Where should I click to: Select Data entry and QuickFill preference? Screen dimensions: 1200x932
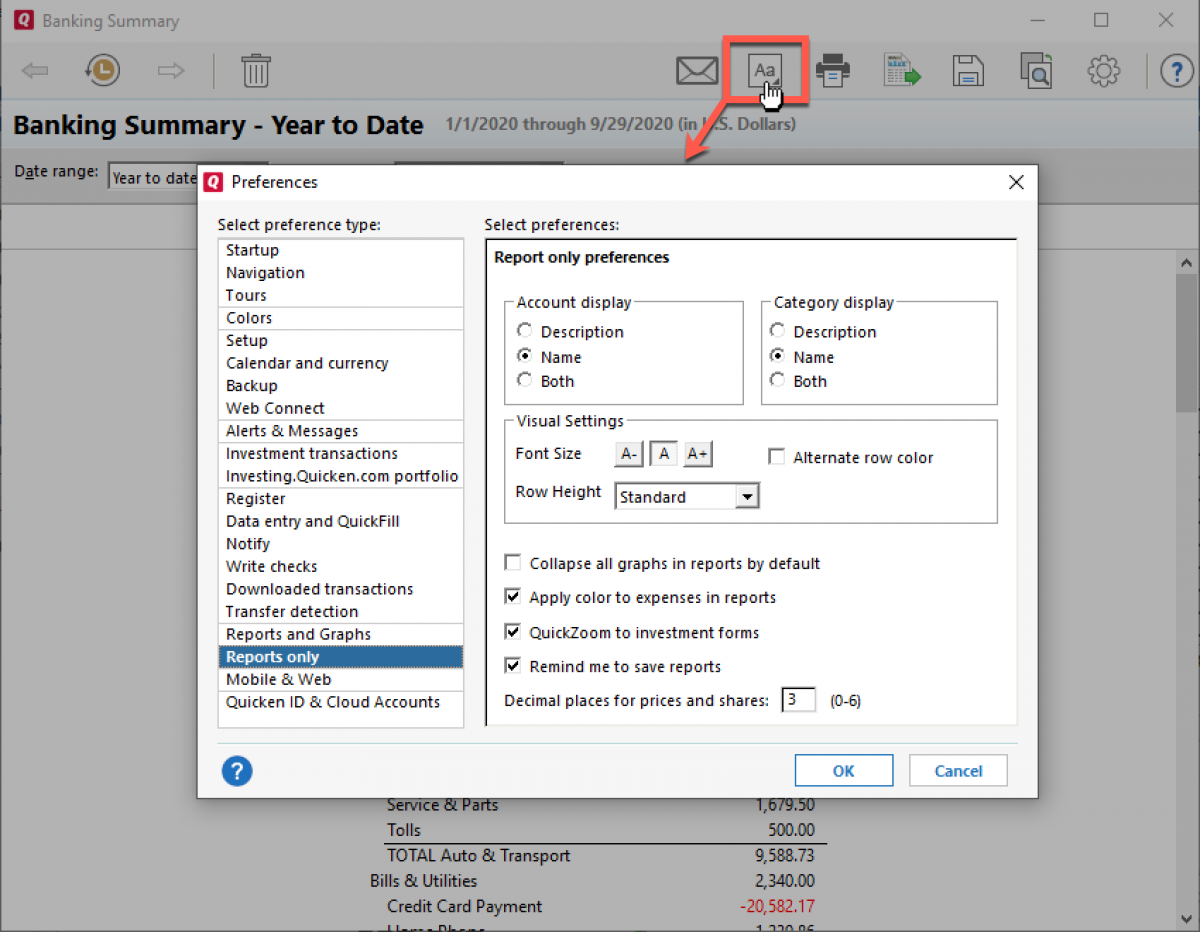coord(340,521)
